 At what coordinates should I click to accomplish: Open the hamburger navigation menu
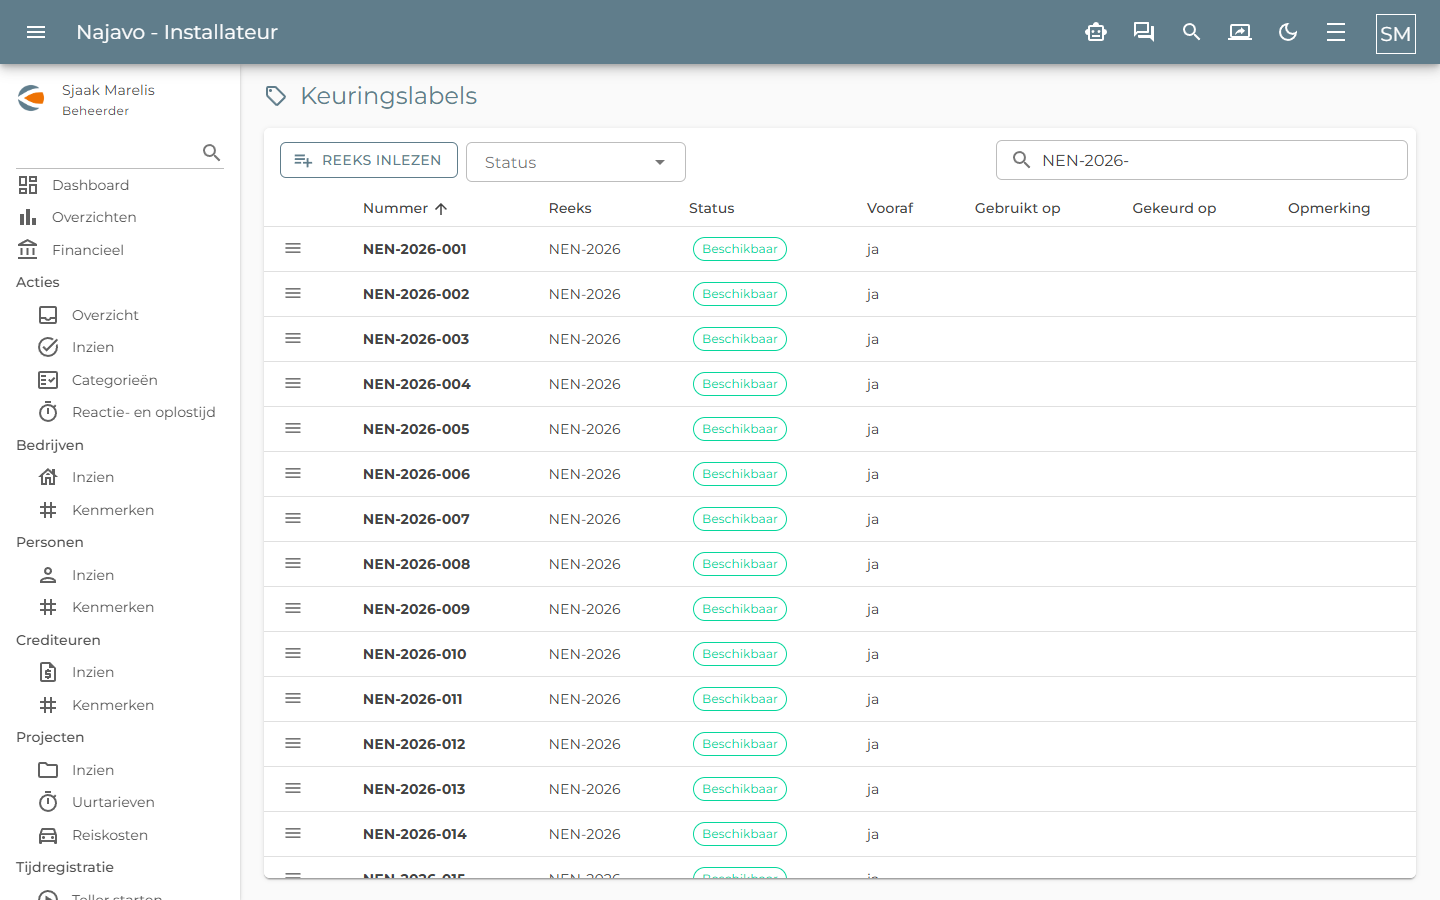pos(36,32)
